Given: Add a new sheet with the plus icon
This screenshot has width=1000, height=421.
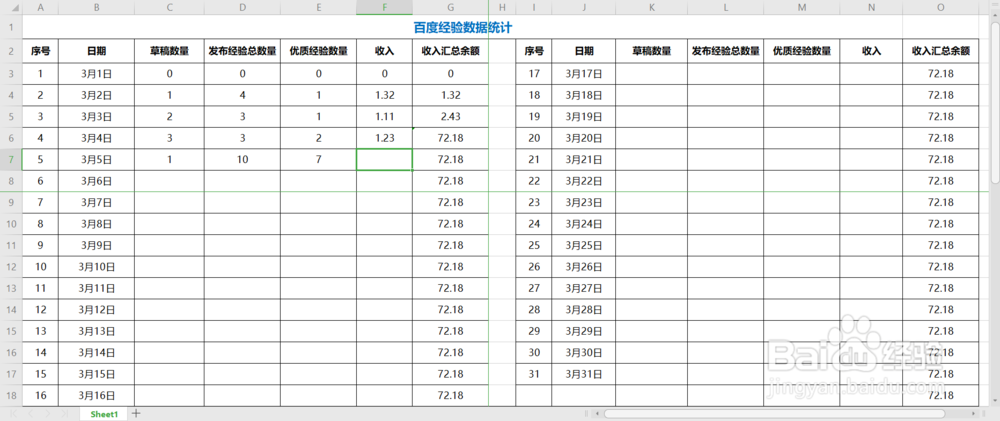Looking at the screenshot, I should tap(136, 413).
